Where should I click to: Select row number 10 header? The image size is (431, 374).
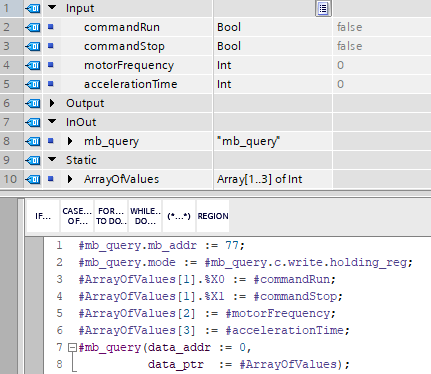[11, 179]
